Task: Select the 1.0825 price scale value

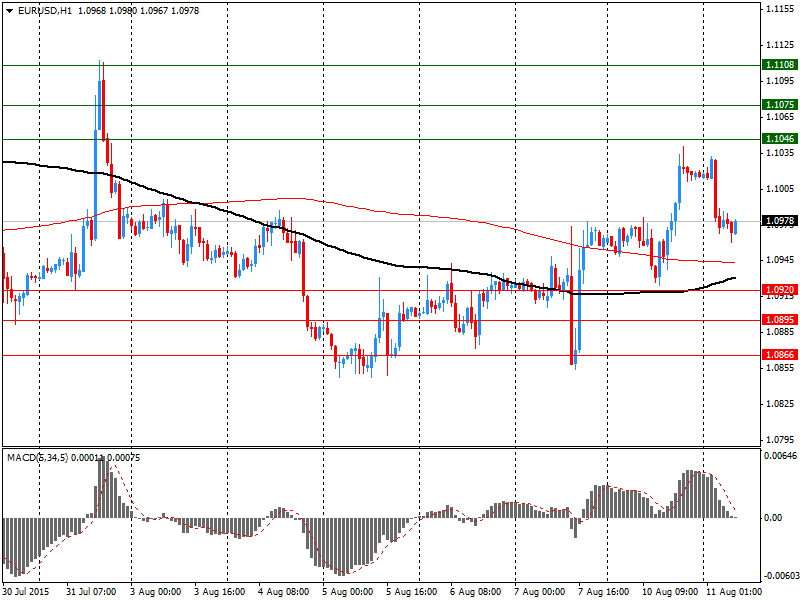Action: click(781, 404)
